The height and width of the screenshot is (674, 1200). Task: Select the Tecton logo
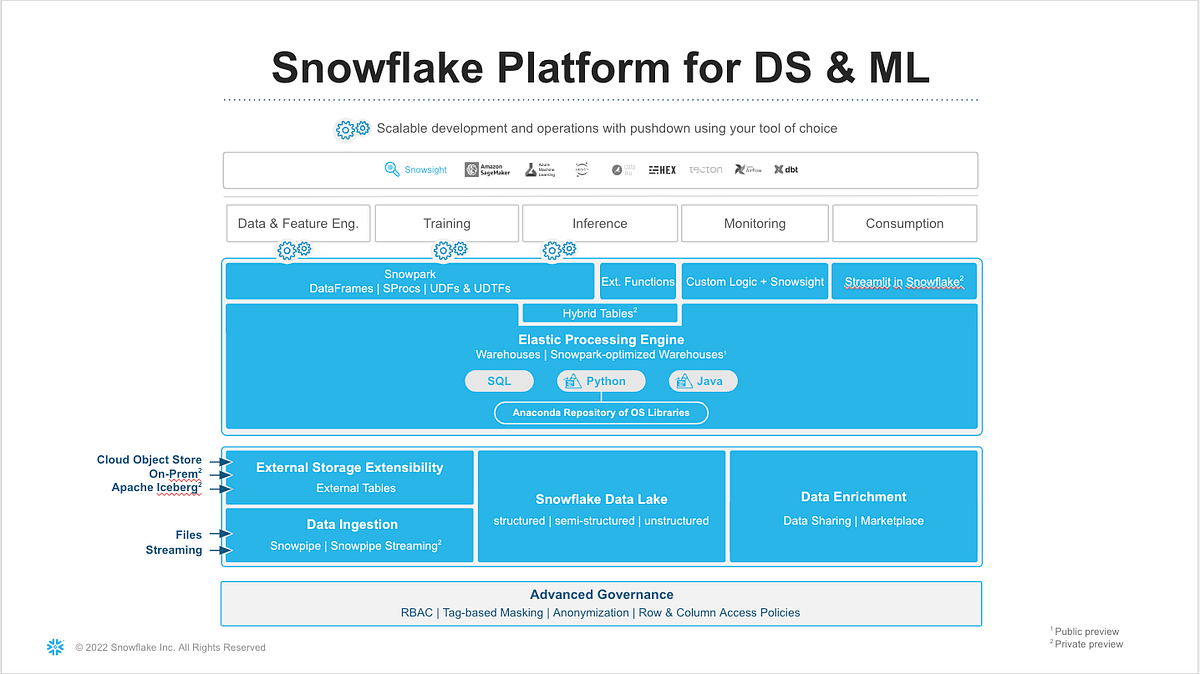click(705, 169)
